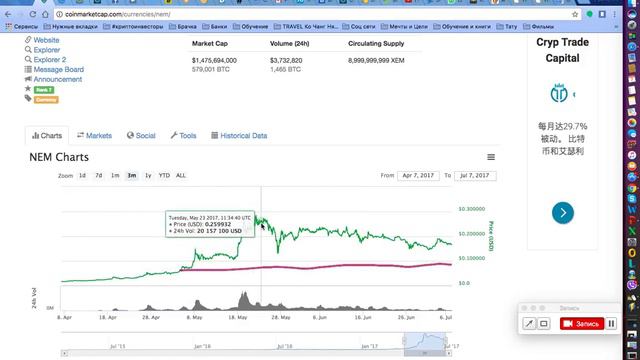Pause the recording in recorder window
This screenshot has width=640, height=360.
pos(611,324)
